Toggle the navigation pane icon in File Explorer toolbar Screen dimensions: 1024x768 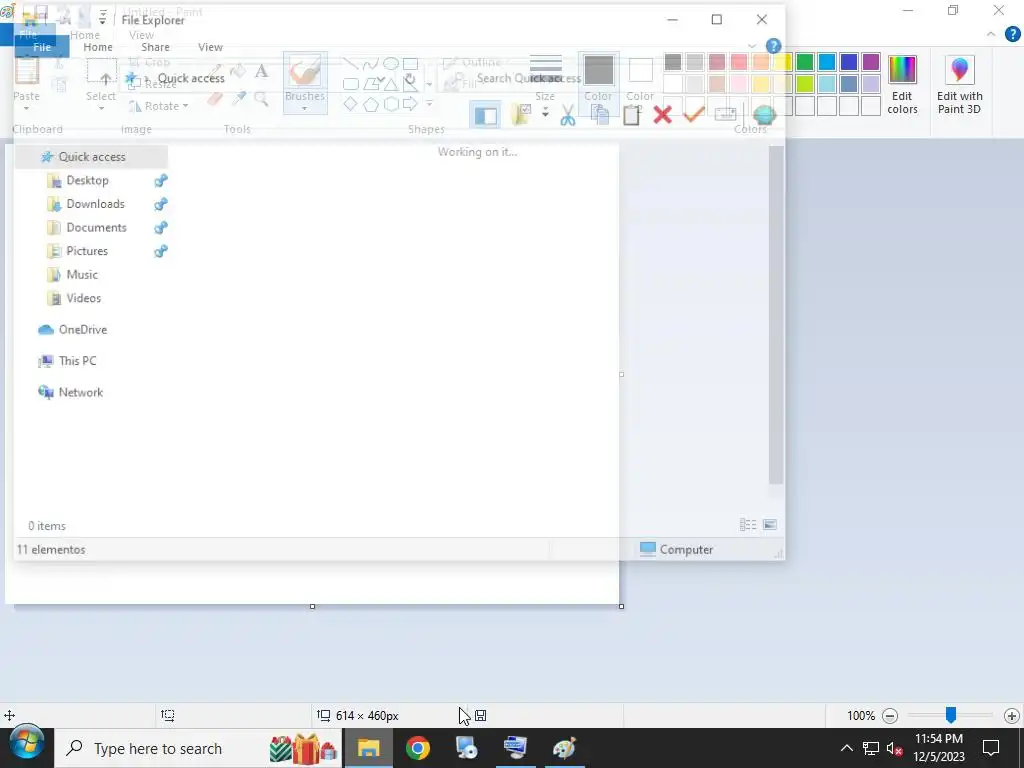(x=485, y=116)
